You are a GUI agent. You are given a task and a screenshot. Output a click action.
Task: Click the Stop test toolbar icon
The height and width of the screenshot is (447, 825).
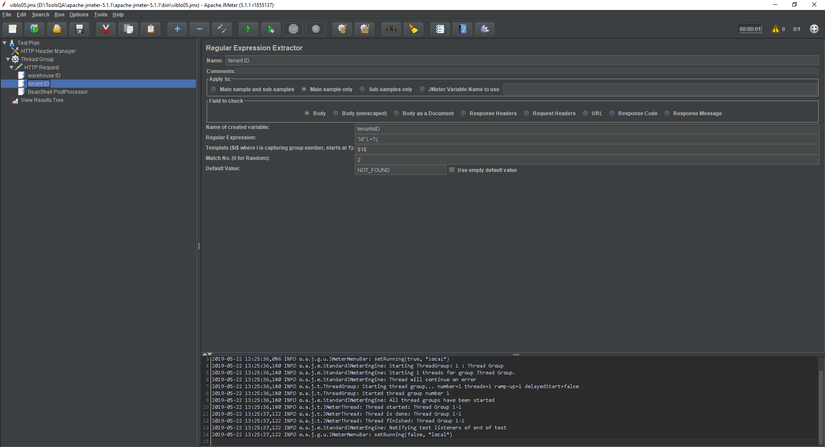293,29
